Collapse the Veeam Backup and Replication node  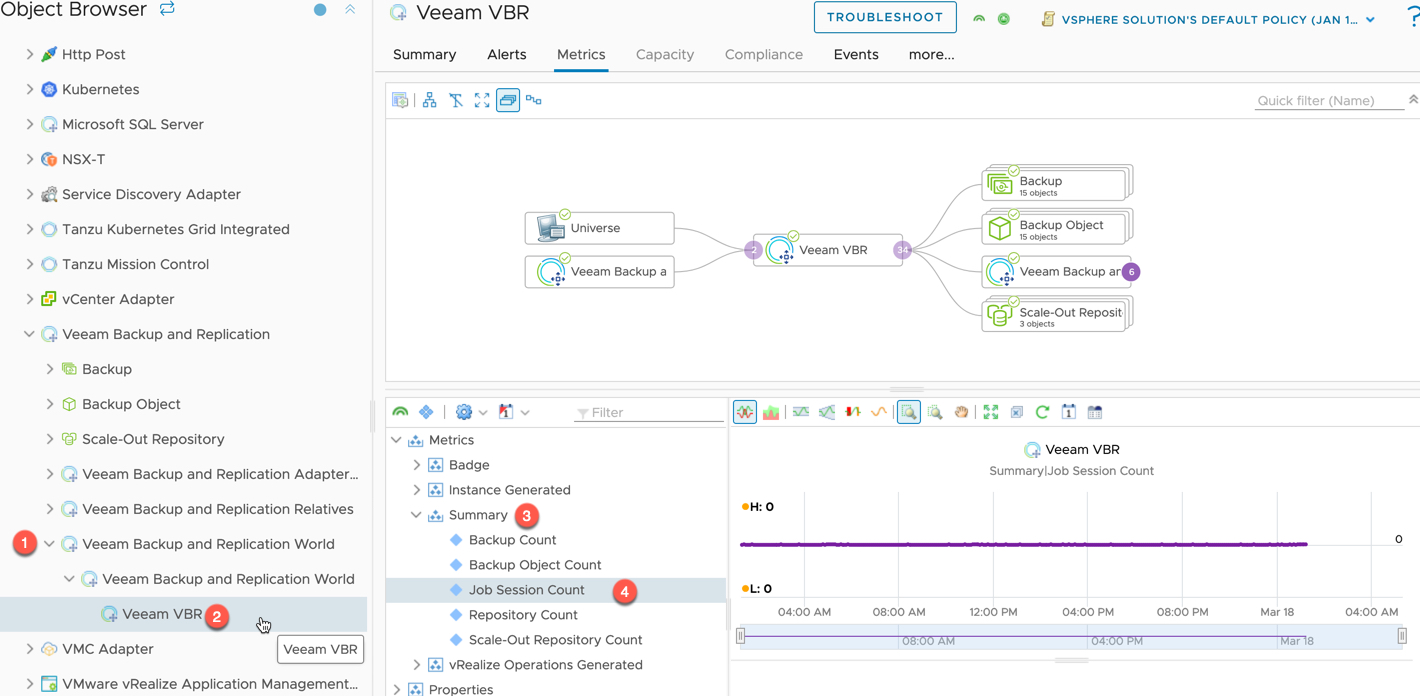[x=30, y=334]
